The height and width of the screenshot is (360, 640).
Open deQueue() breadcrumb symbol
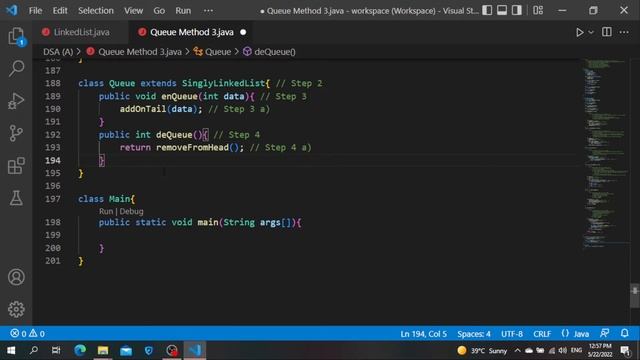click(275, 52)
